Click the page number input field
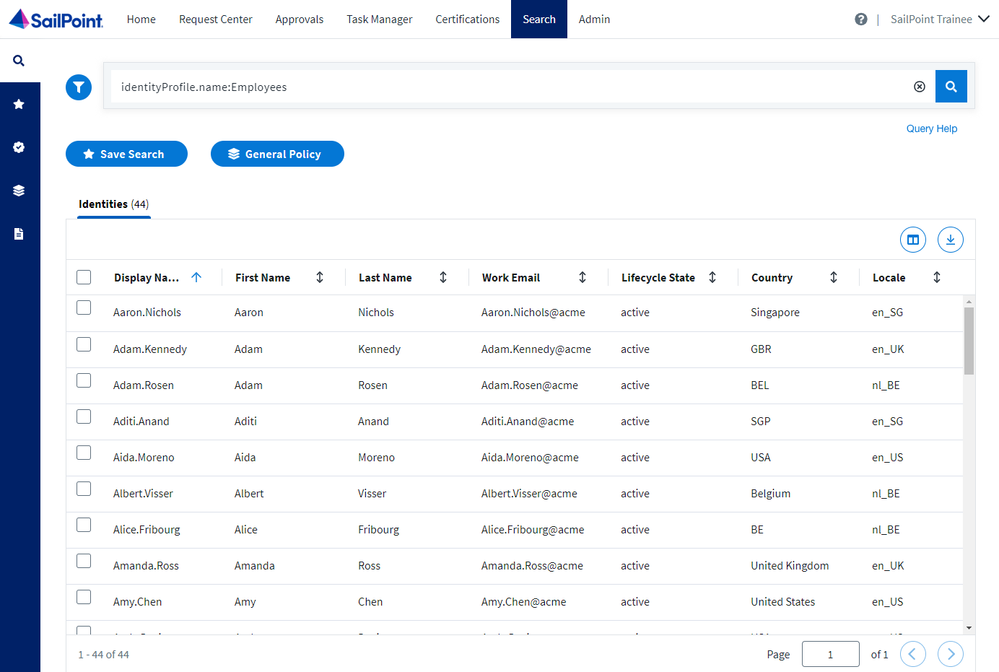999x672 pixels. 830,654
